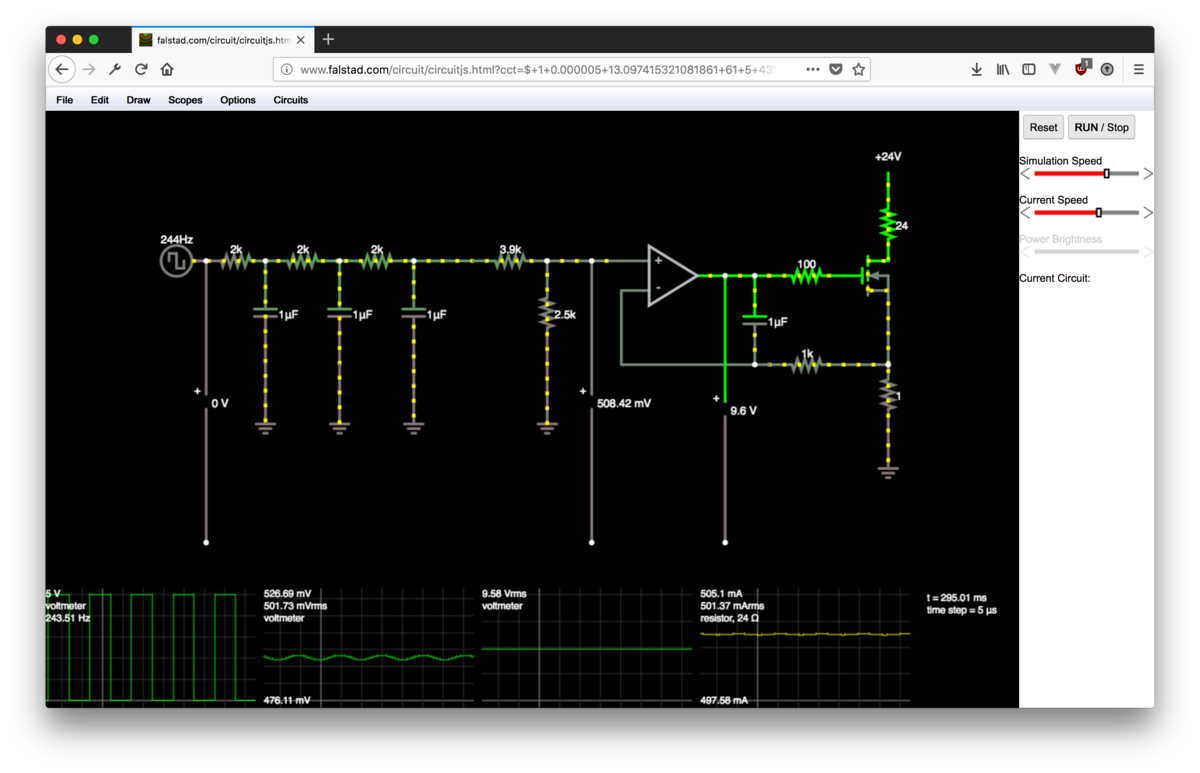Click Simulation Speed decrease arrow
This screenshot has height=773, width=1200.
1025,174
